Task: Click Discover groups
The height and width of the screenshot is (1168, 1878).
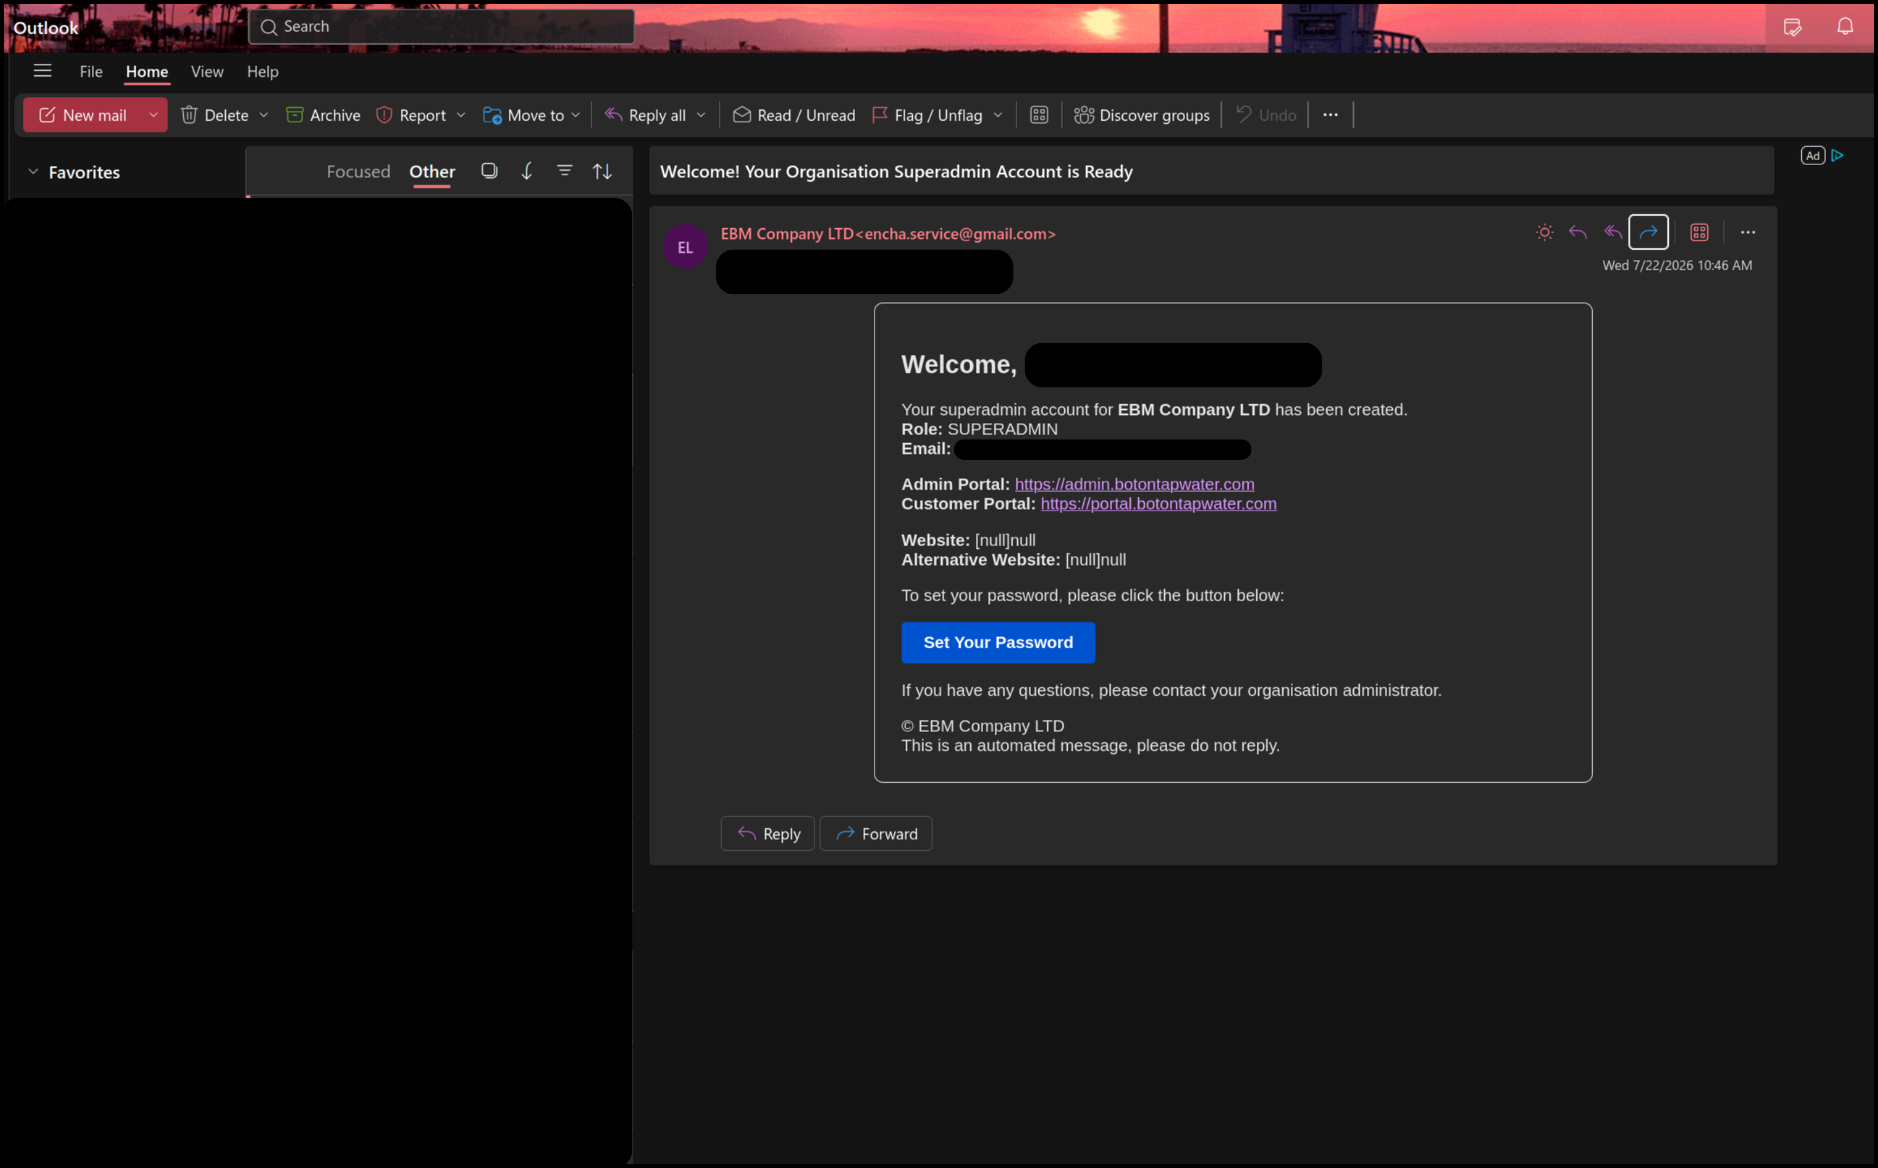Action: [1142, 115]
